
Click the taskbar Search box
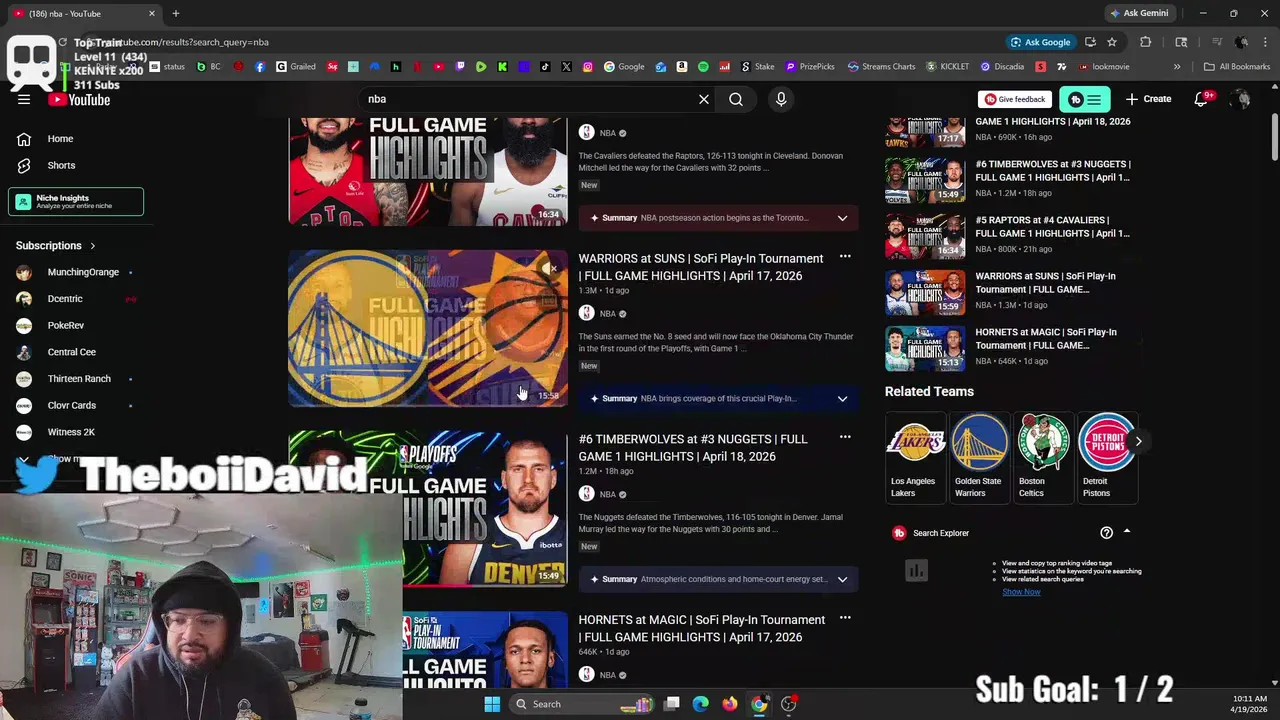tap(582, 704)
